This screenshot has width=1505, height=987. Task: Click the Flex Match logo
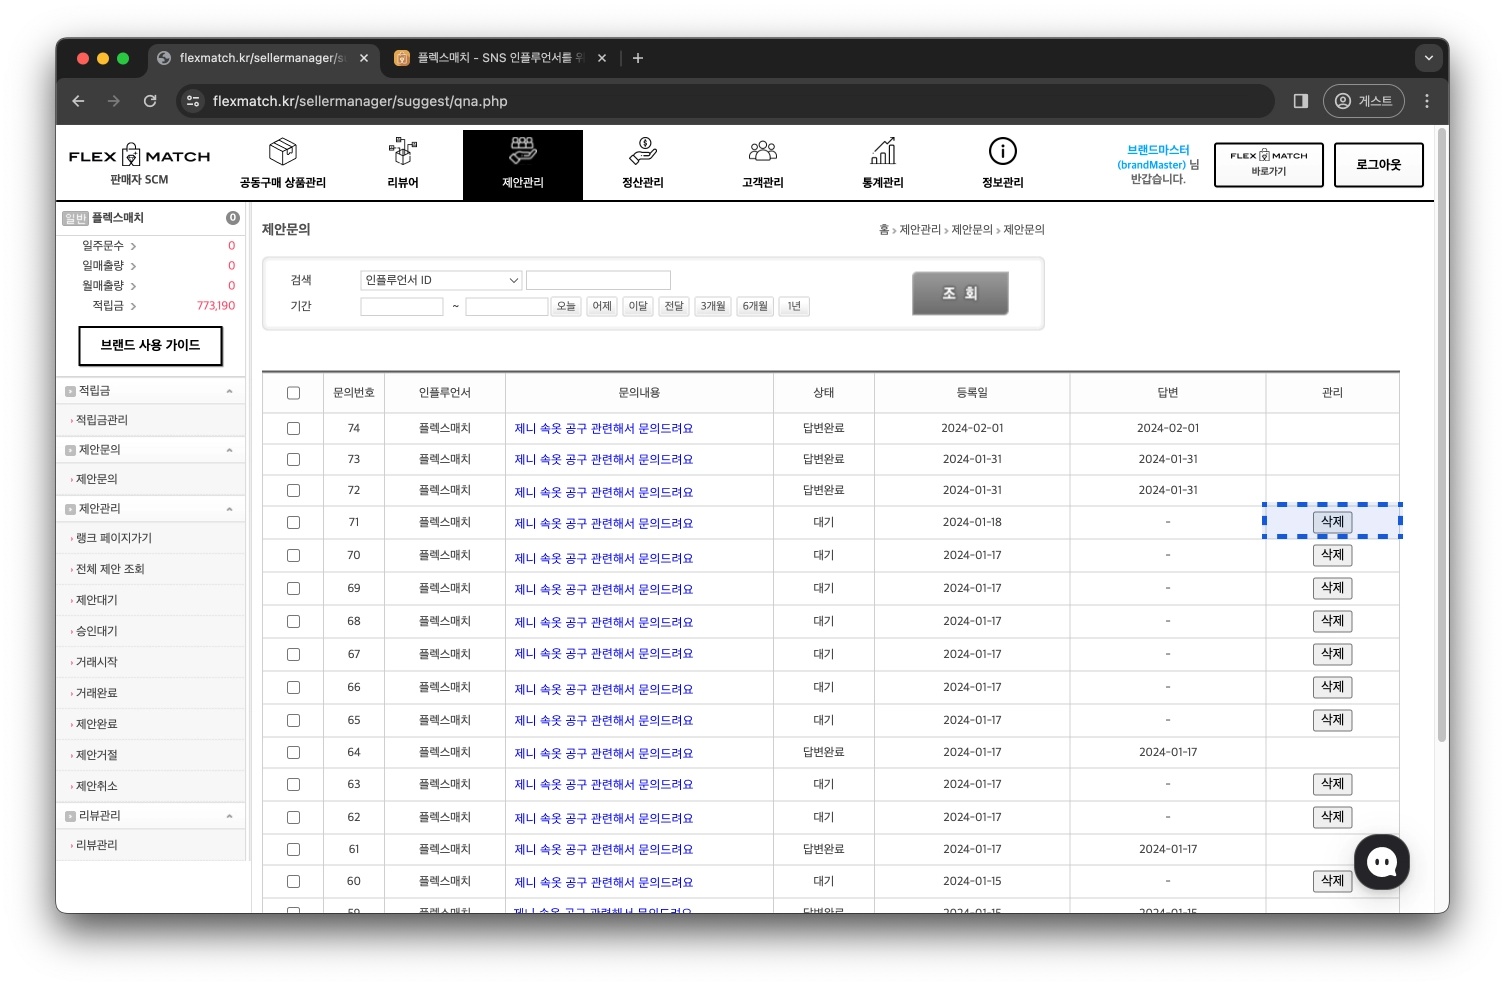(139, 156)
